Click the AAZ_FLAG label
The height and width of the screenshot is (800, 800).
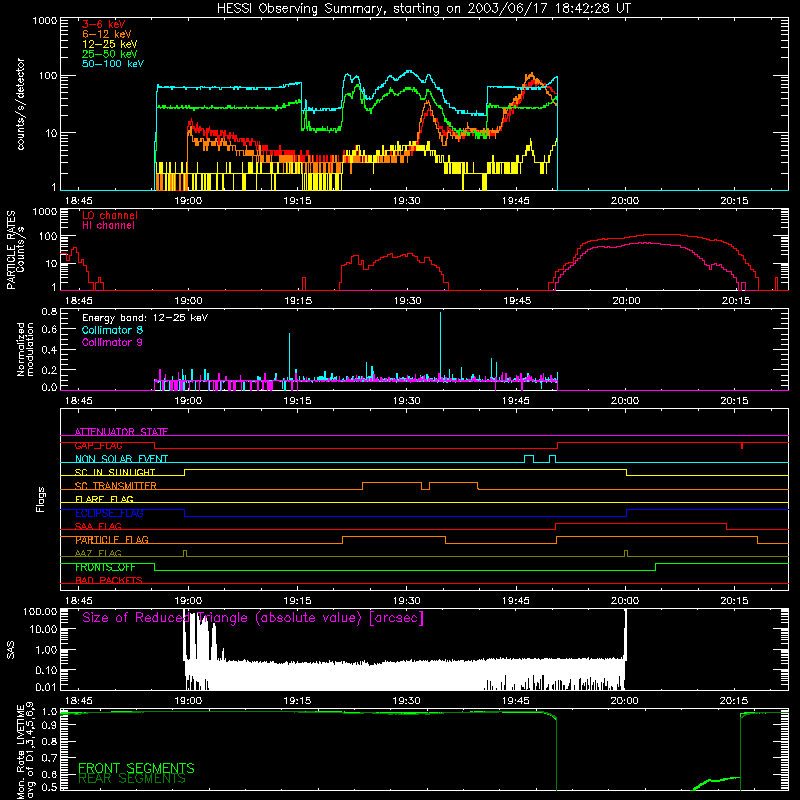point(98,554)
